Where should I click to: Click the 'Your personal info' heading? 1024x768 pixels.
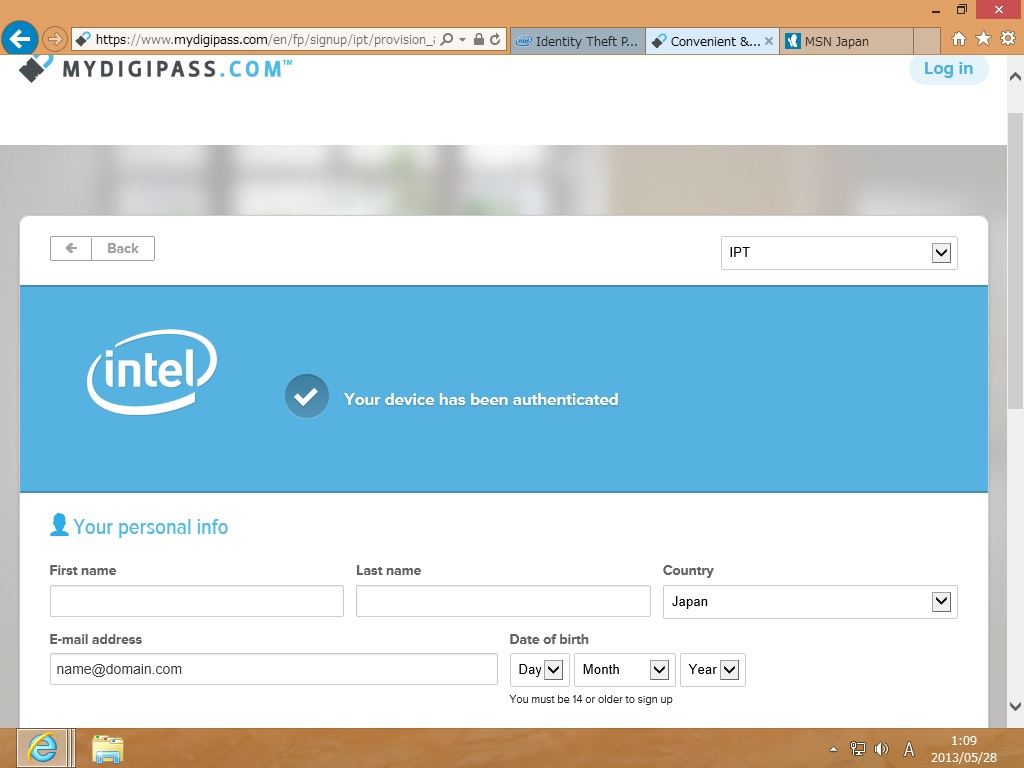click(x=151, y=527)
